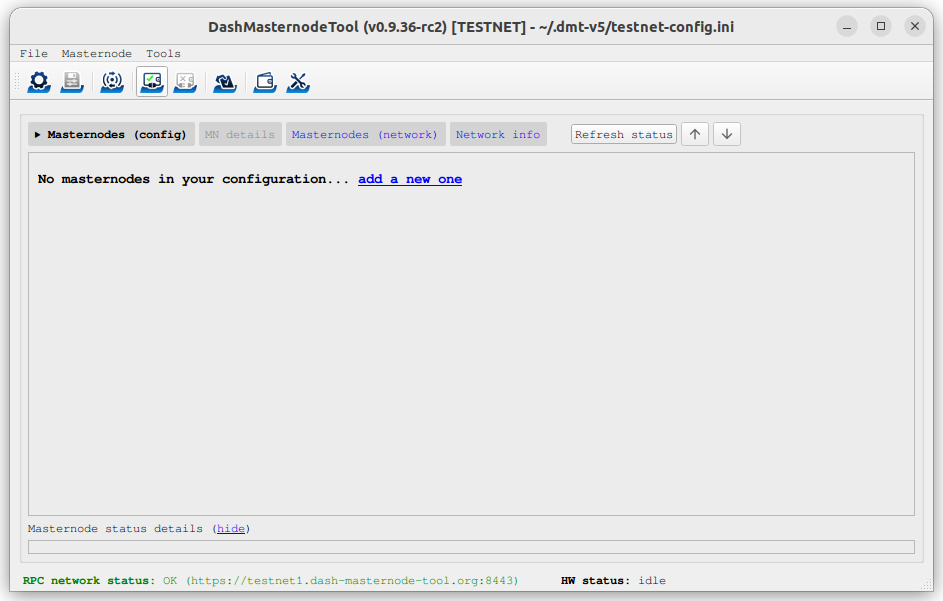Open the tools wrench and screwdriver icon
This screenshot has width=943, height=601.
tap(298, 82)
